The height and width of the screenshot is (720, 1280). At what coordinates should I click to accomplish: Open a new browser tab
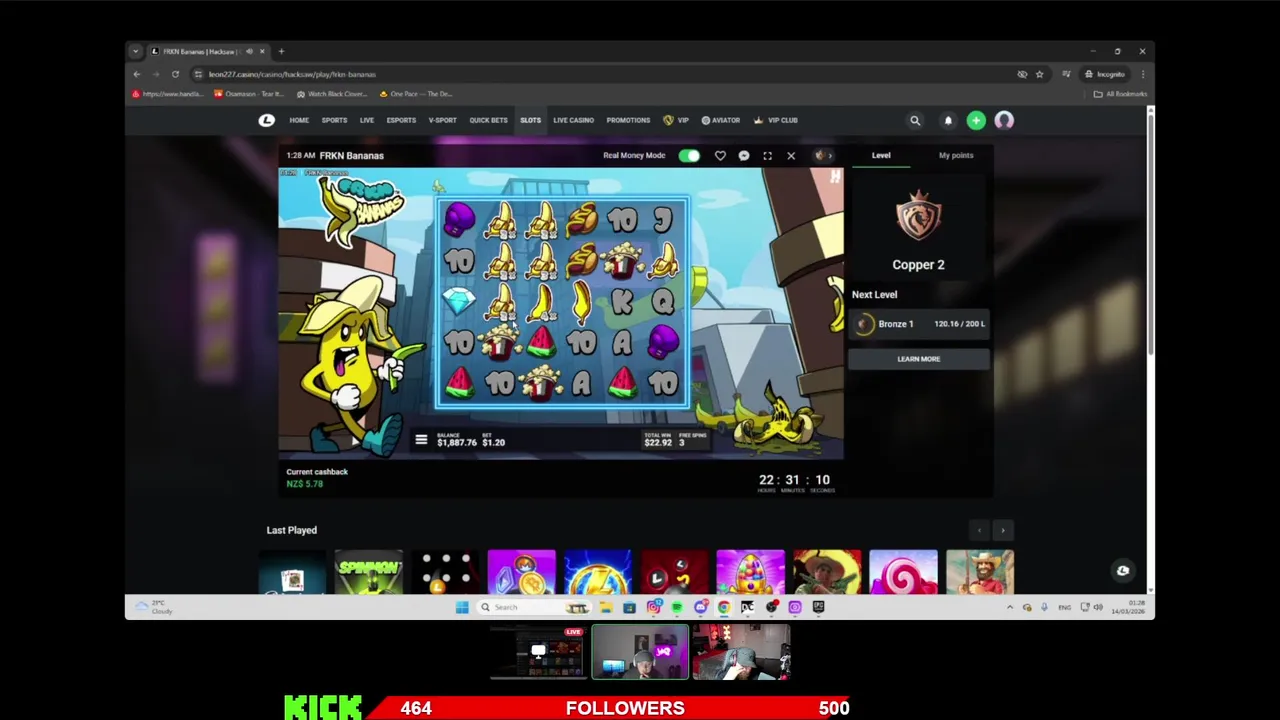pyautogui.click(x=281, y=51)
